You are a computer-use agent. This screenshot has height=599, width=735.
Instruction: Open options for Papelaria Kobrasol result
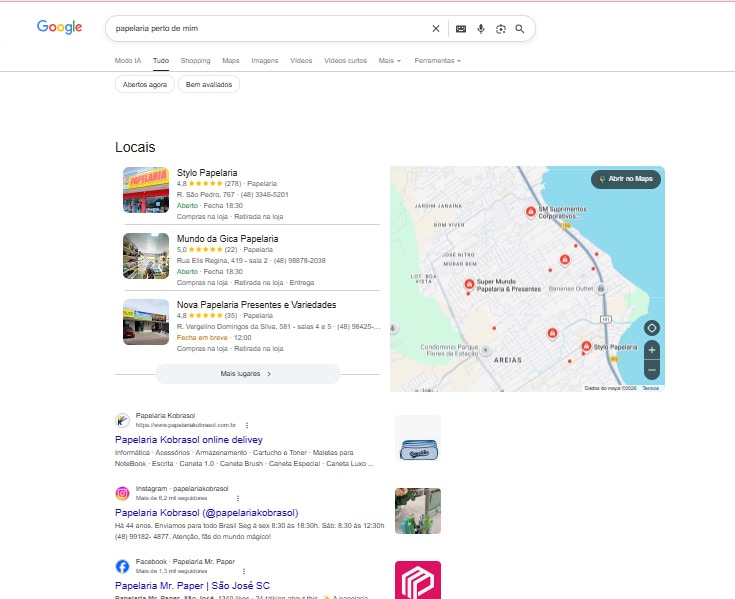tap(247, 425)
